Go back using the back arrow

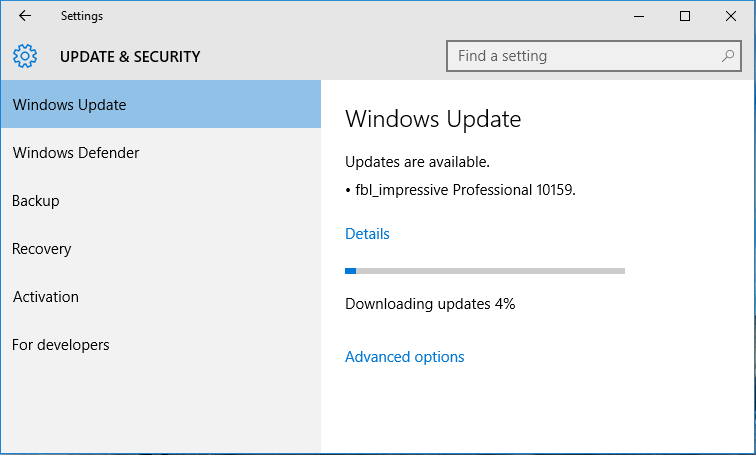coord(25,16)
